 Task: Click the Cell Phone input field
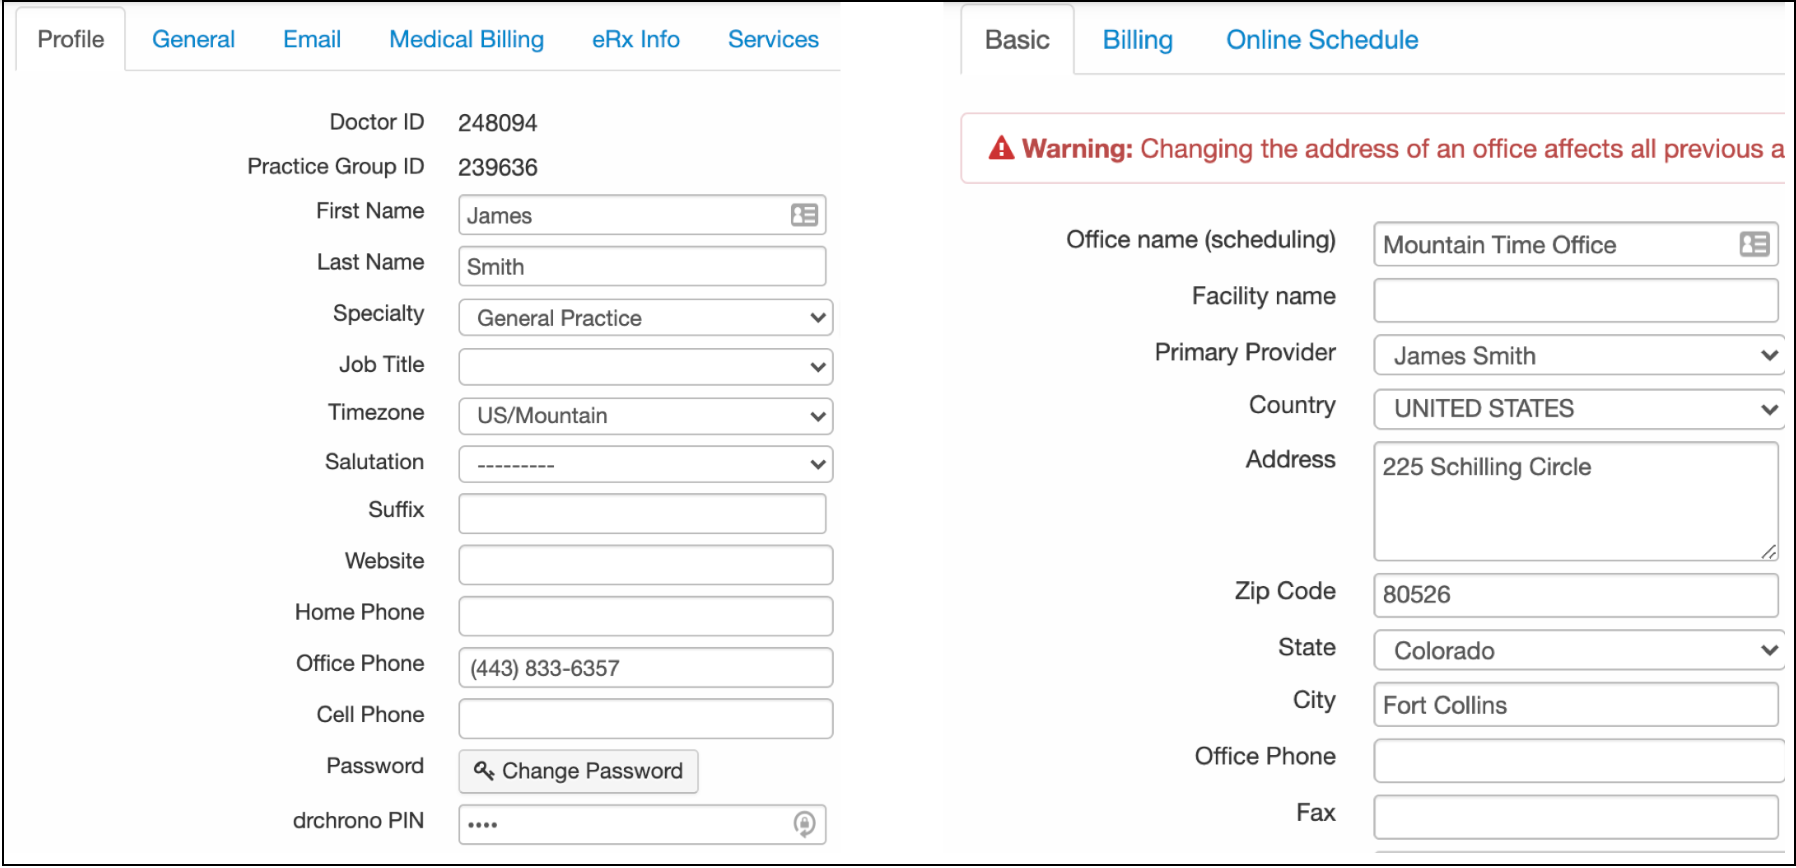pyautogui.click(x=646, y=718)
